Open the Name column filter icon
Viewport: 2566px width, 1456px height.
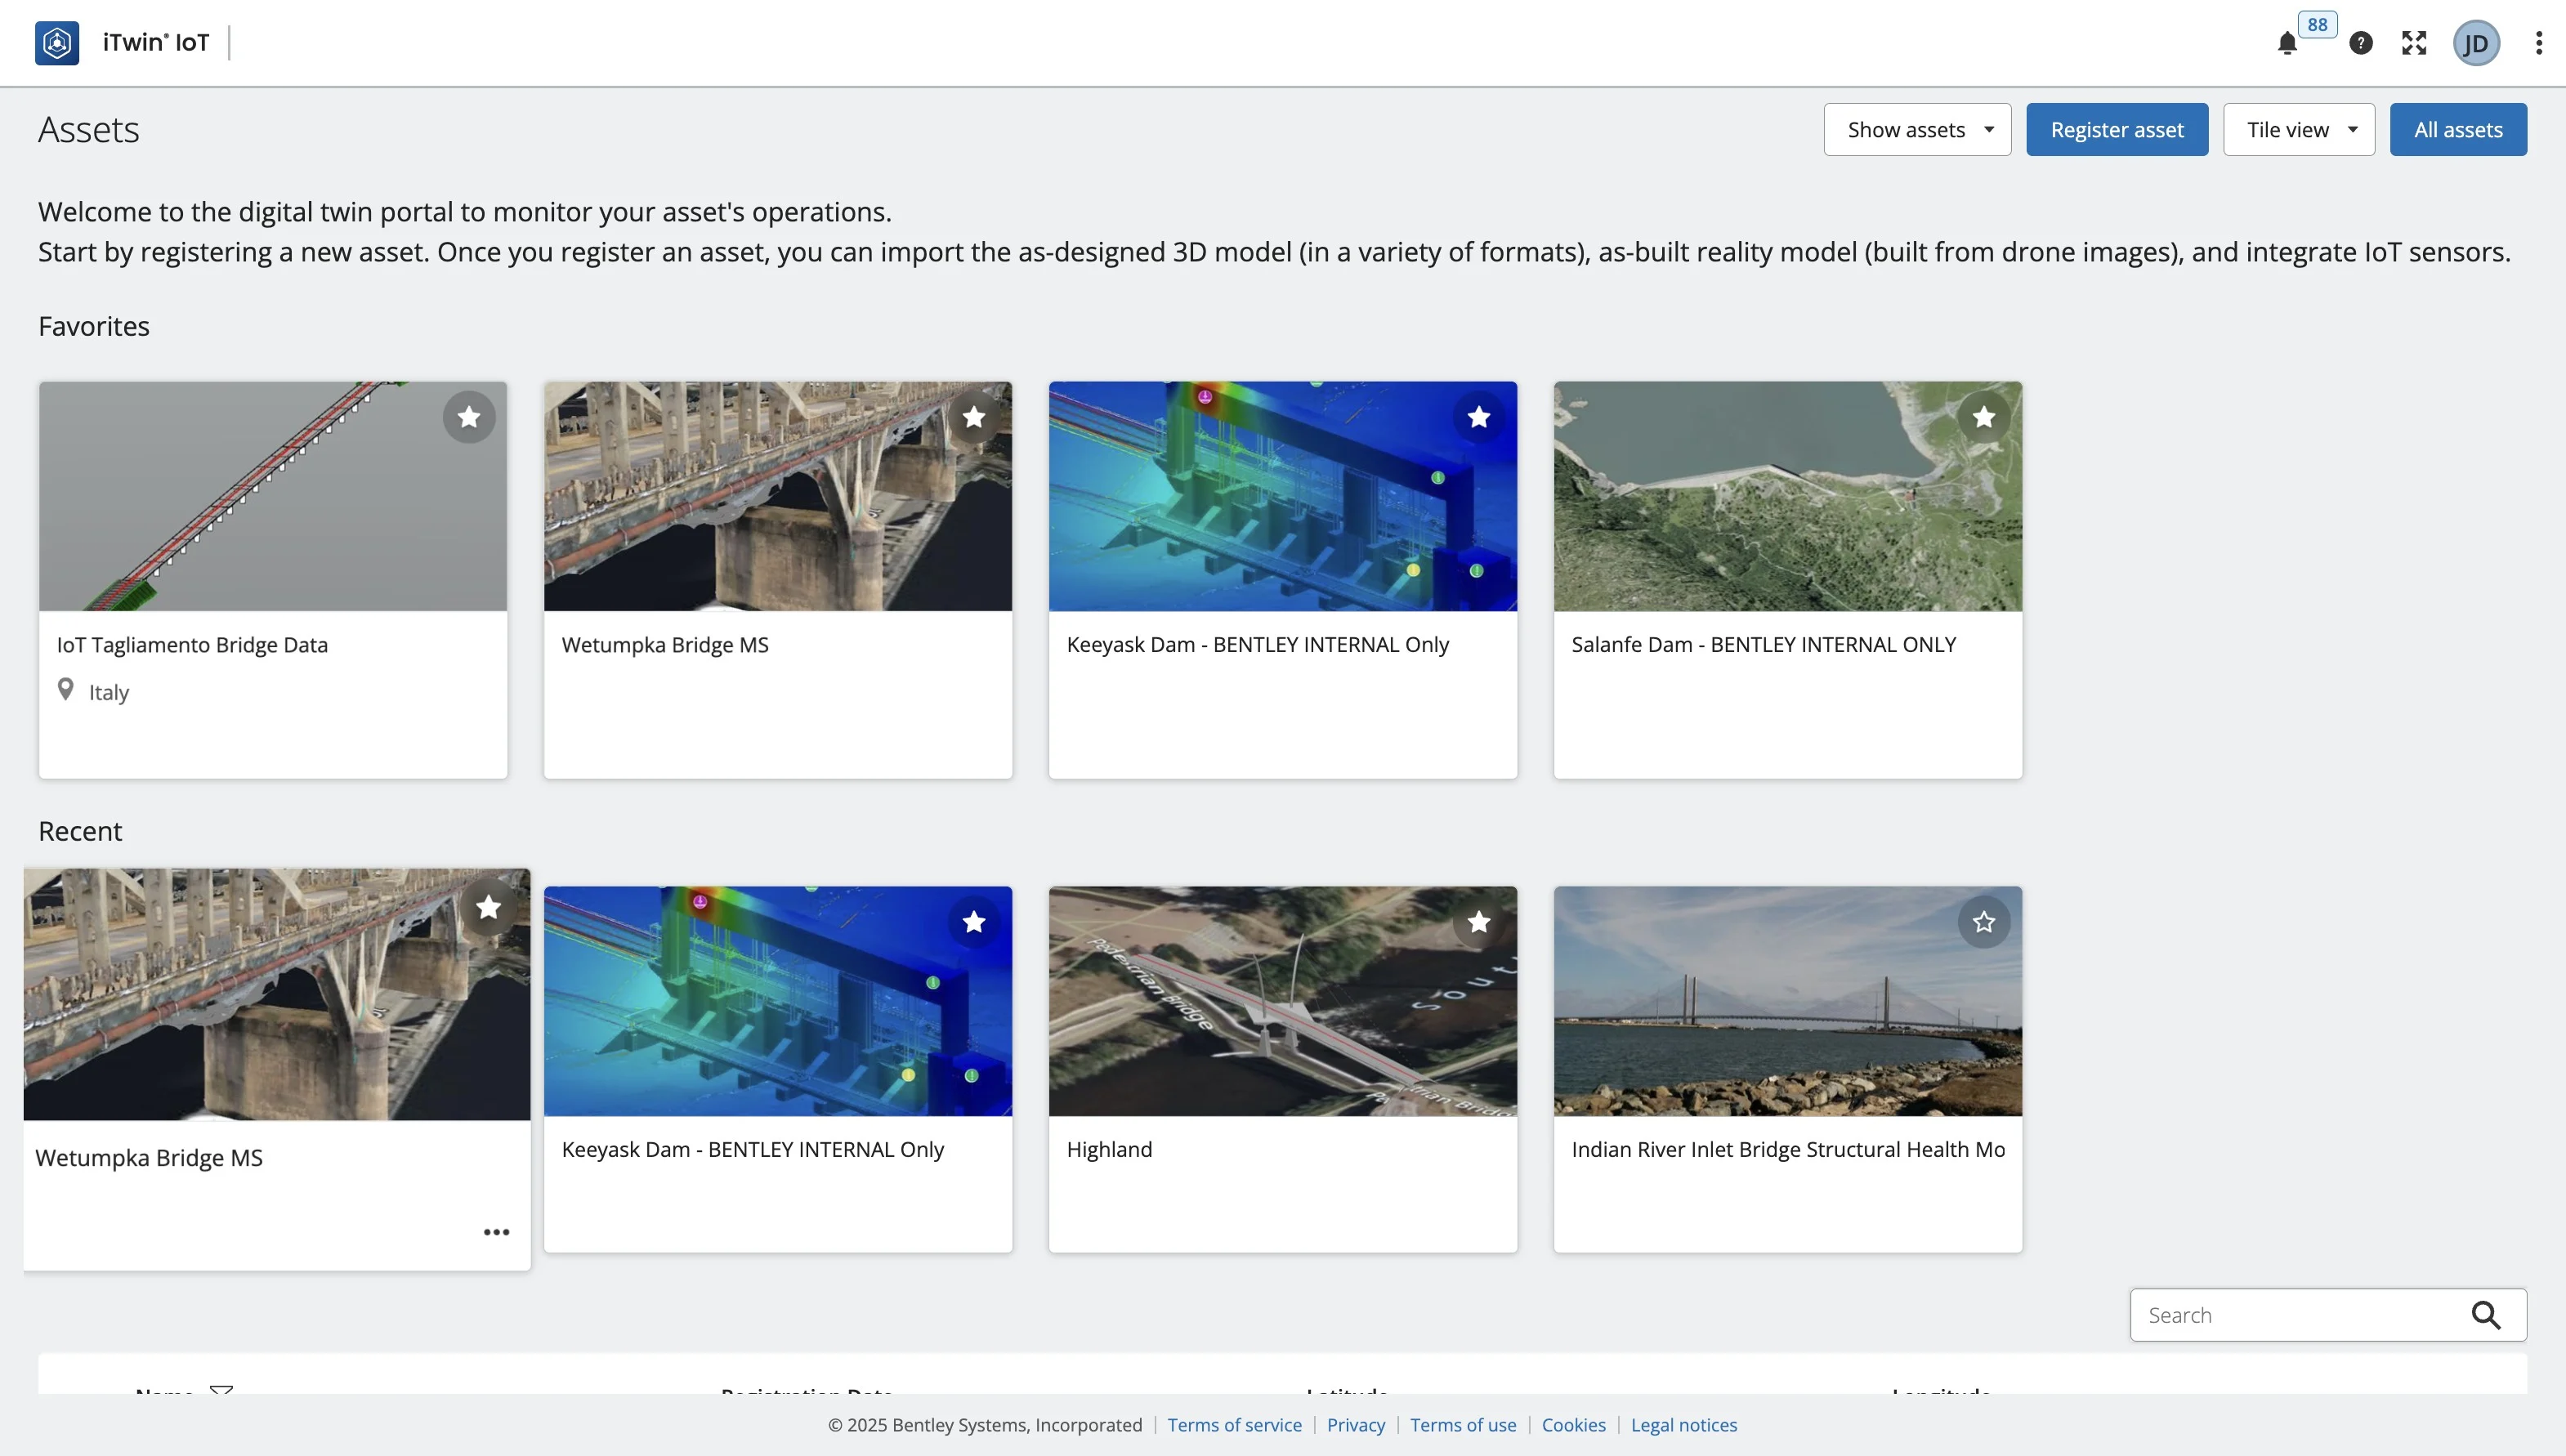point(221,1390)
